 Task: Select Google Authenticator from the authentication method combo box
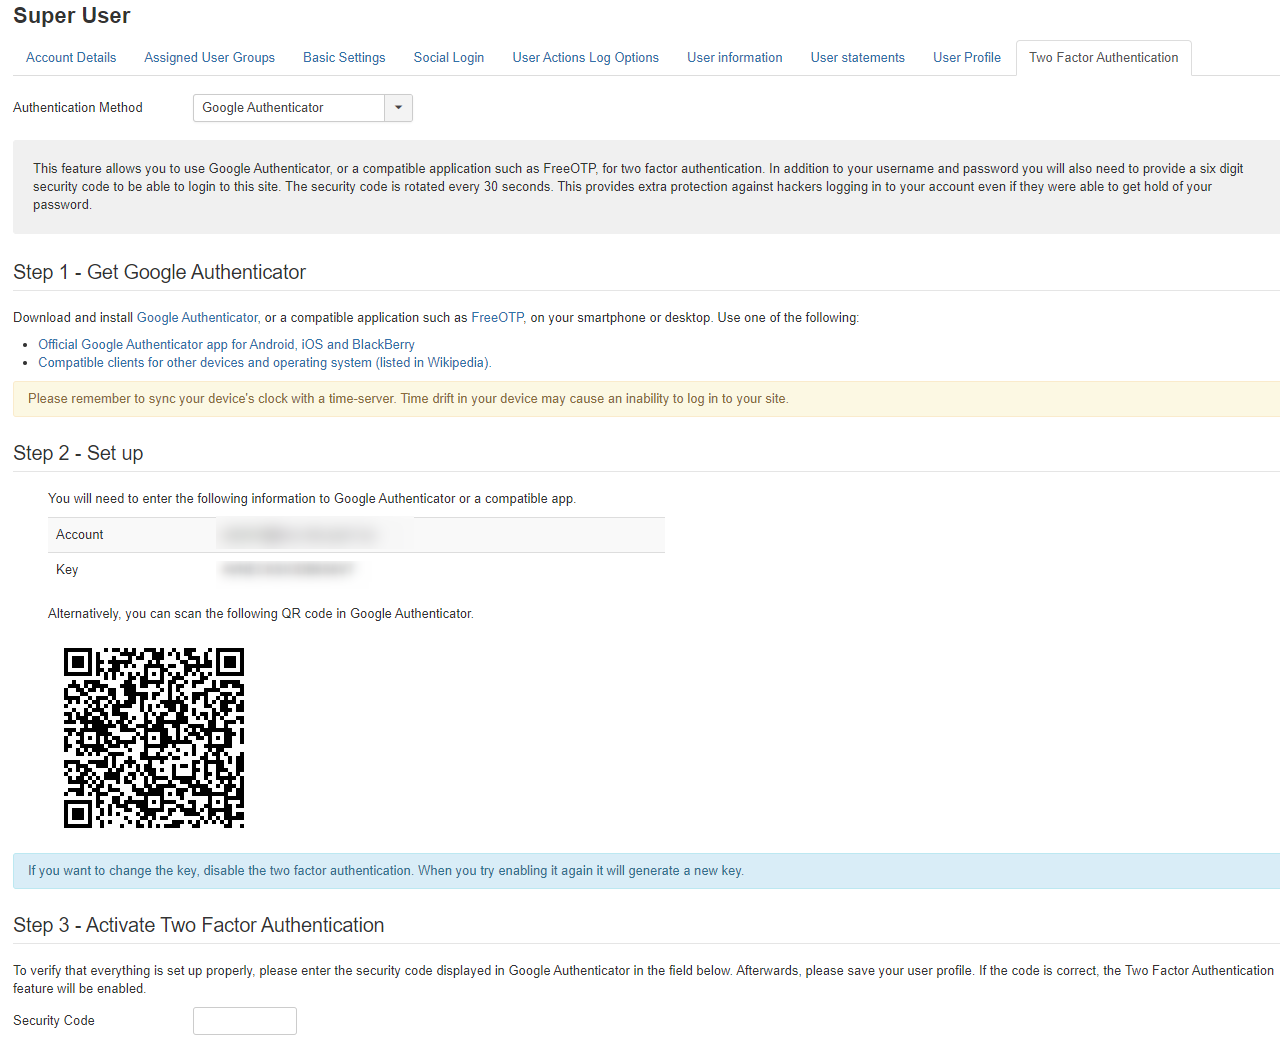pyautogui.click(x=290, y=107)
